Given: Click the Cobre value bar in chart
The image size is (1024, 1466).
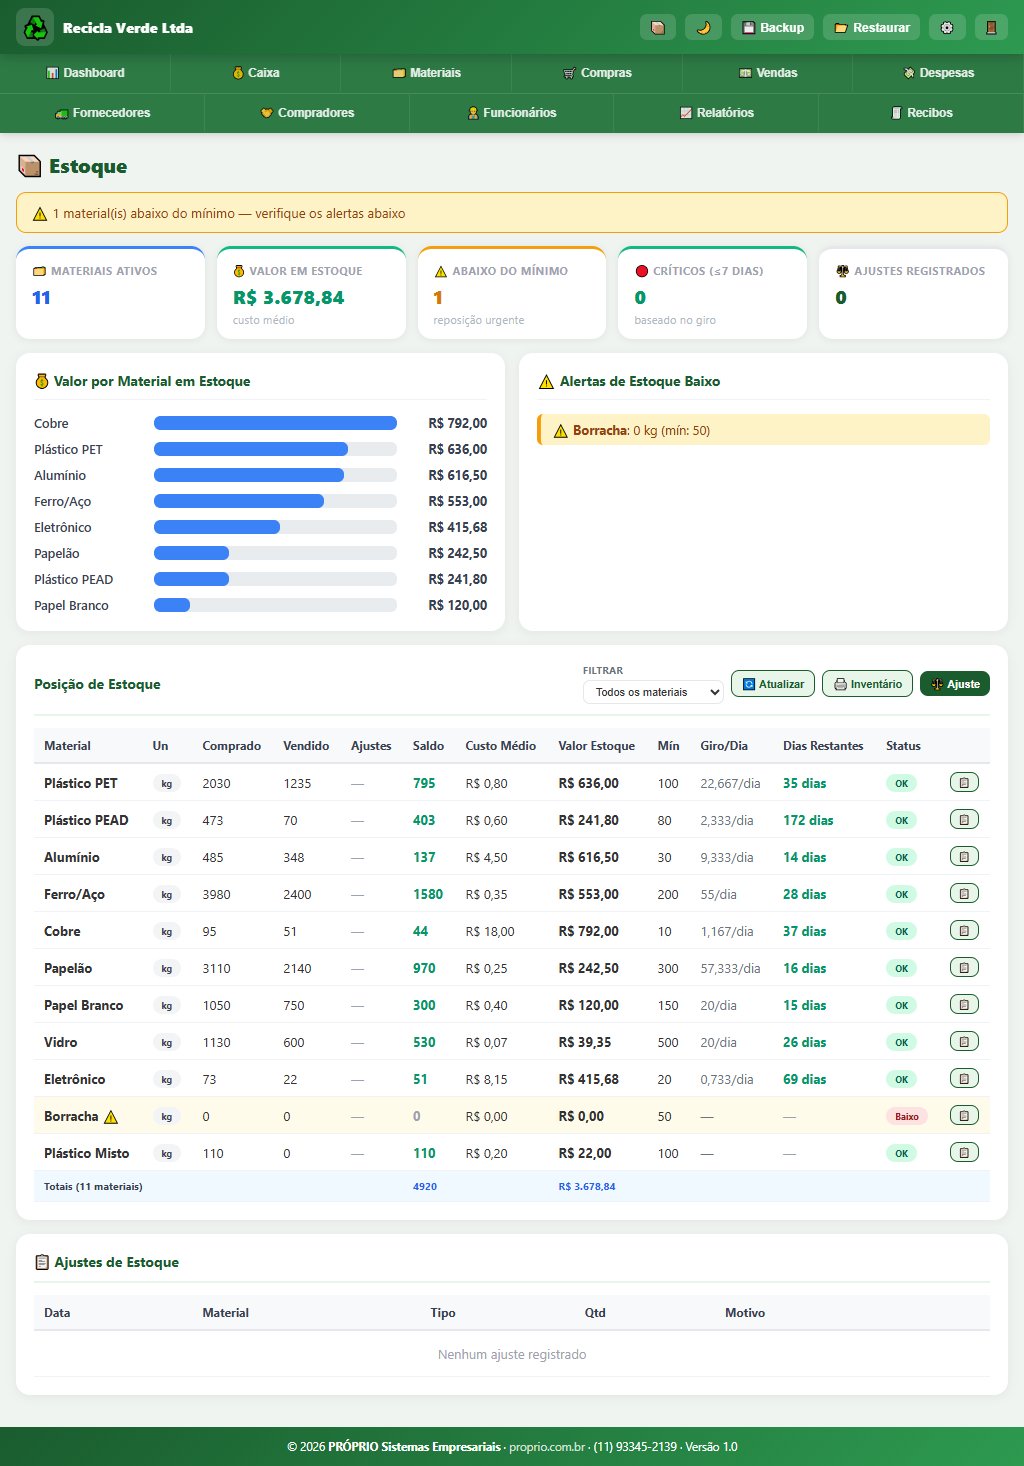Looking at the screenshot, I should click(275, 423).
